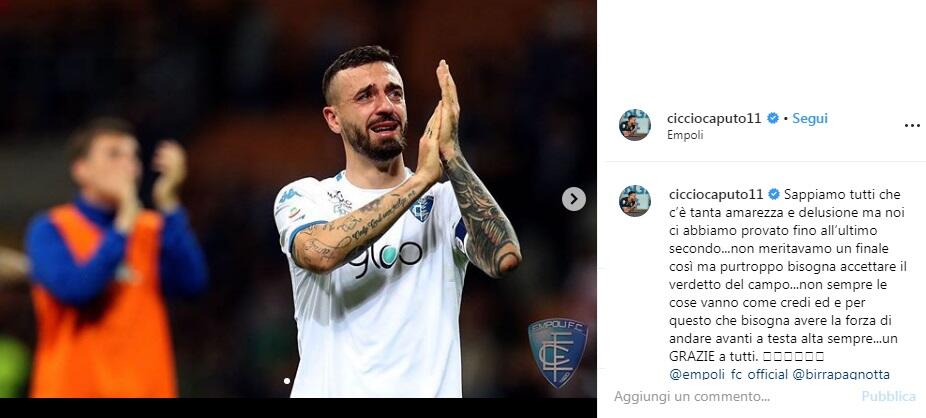Open the cicciocaputo11 username in header
Viewport: 926px width, 418px height.
[715, 118]
